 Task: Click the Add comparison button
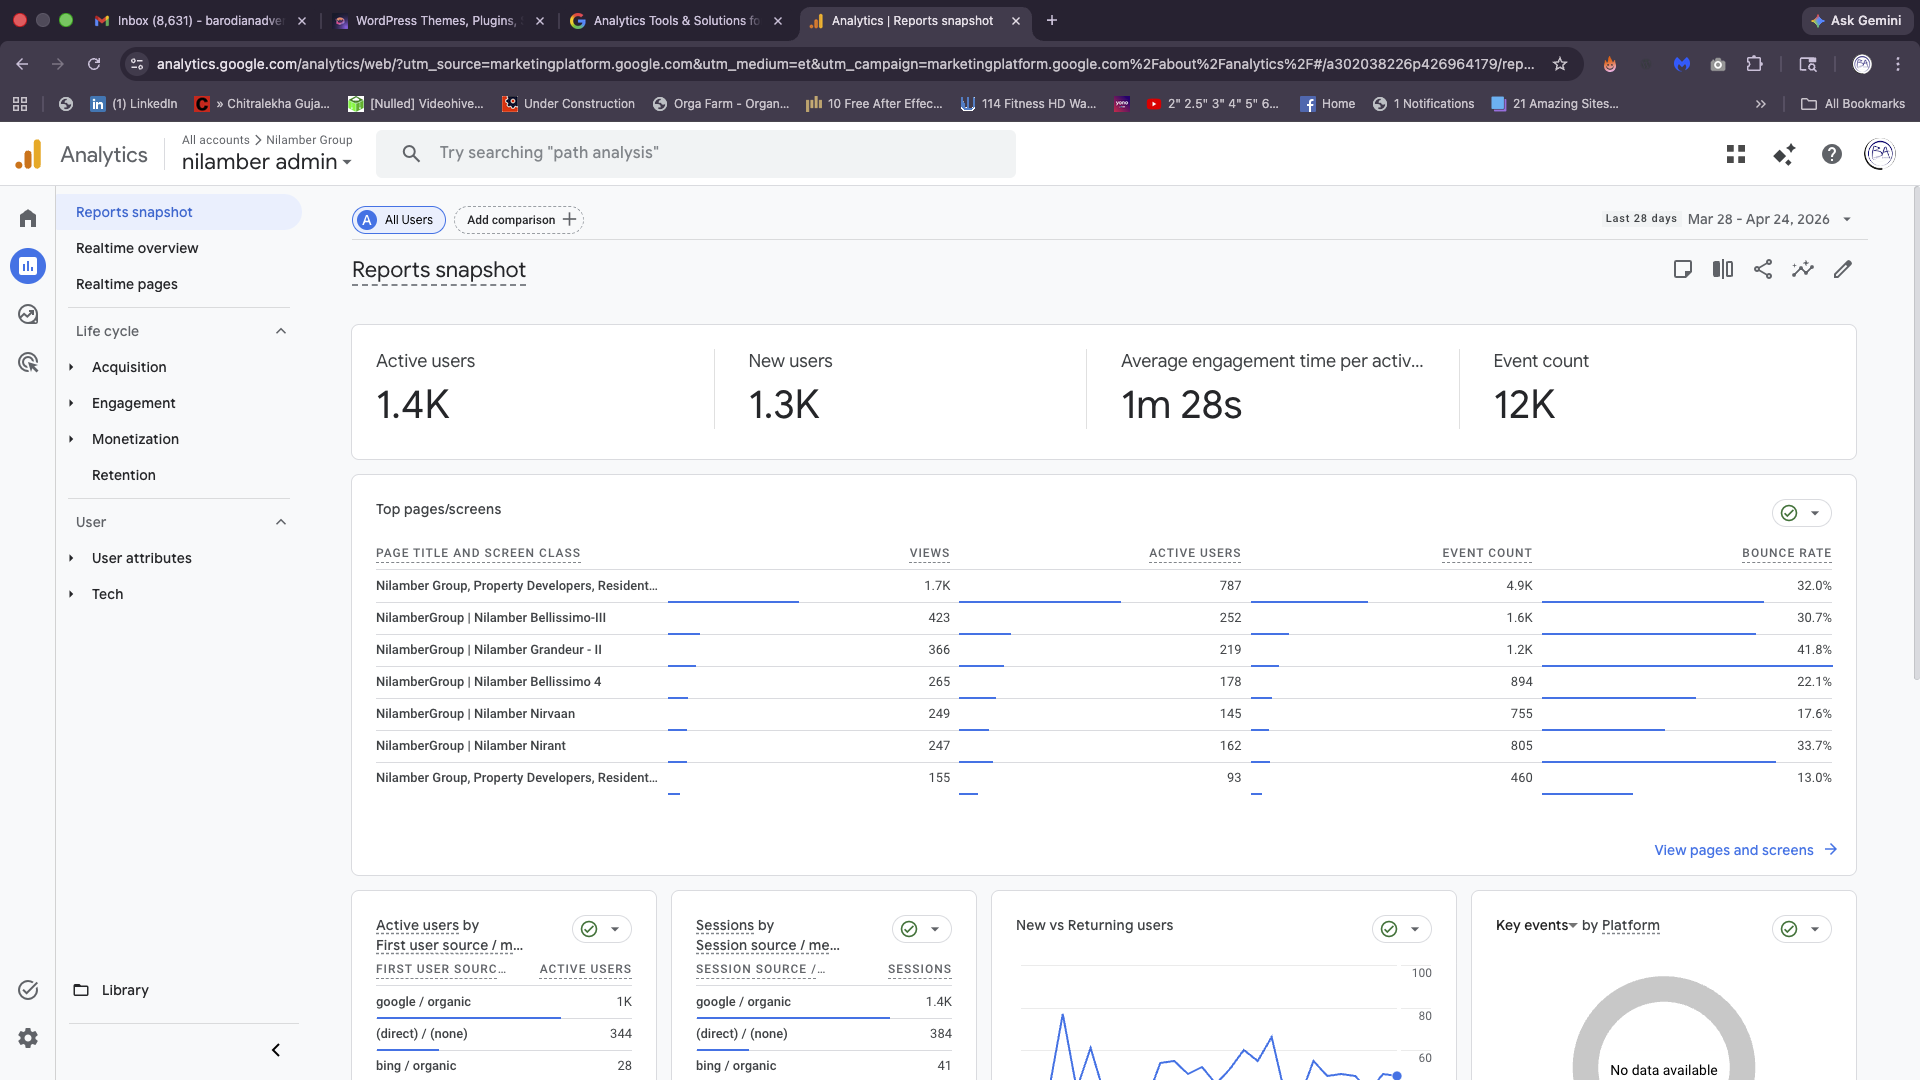click(x=519, y=220)
